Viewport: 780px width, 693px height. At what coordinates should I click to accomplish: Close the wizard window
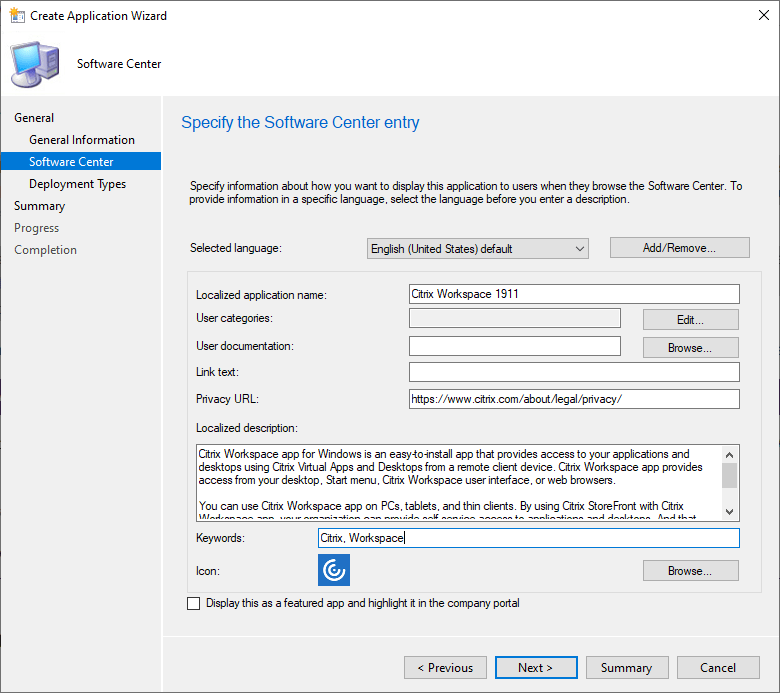coord(764,15)
